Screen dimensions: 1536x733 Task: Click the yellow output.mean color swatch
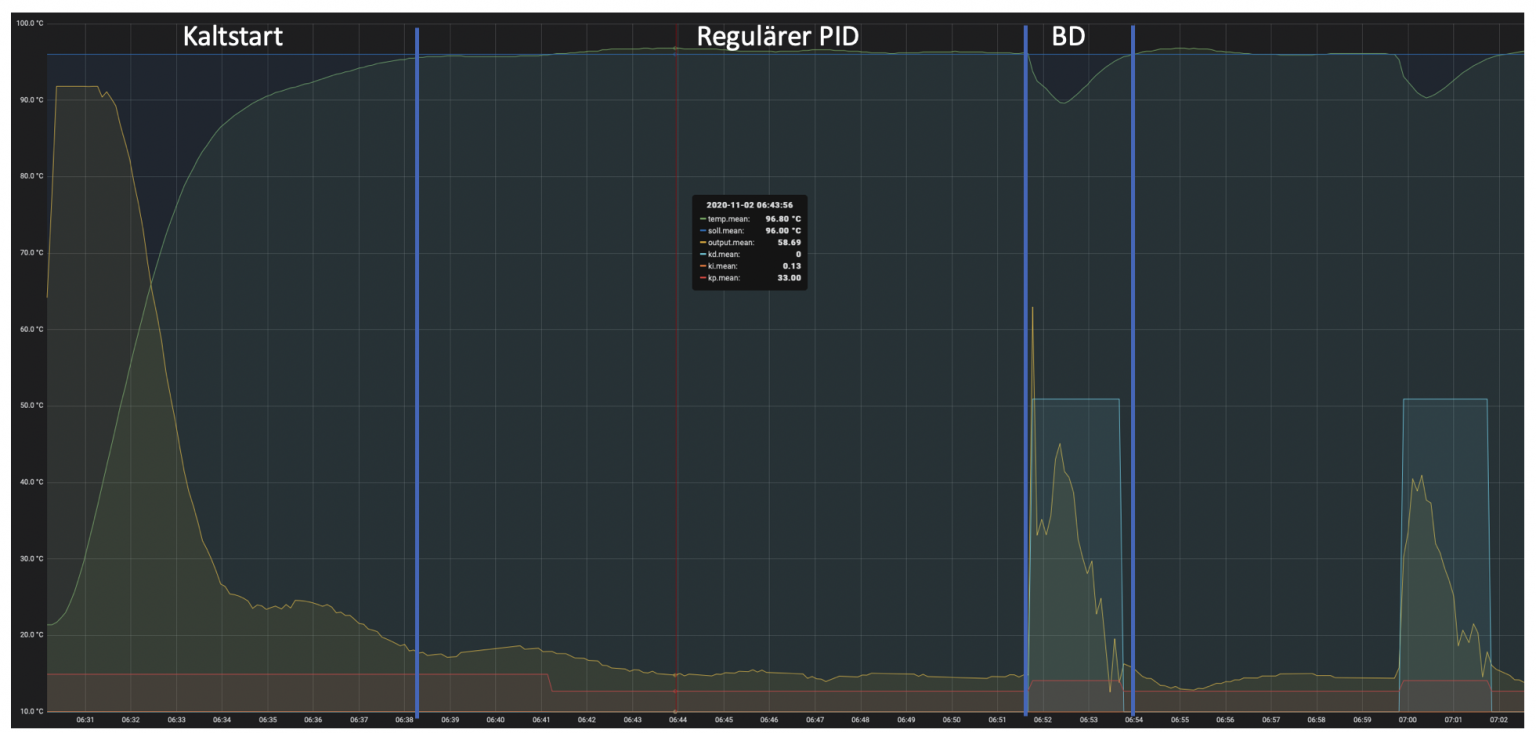click(702, 242)
